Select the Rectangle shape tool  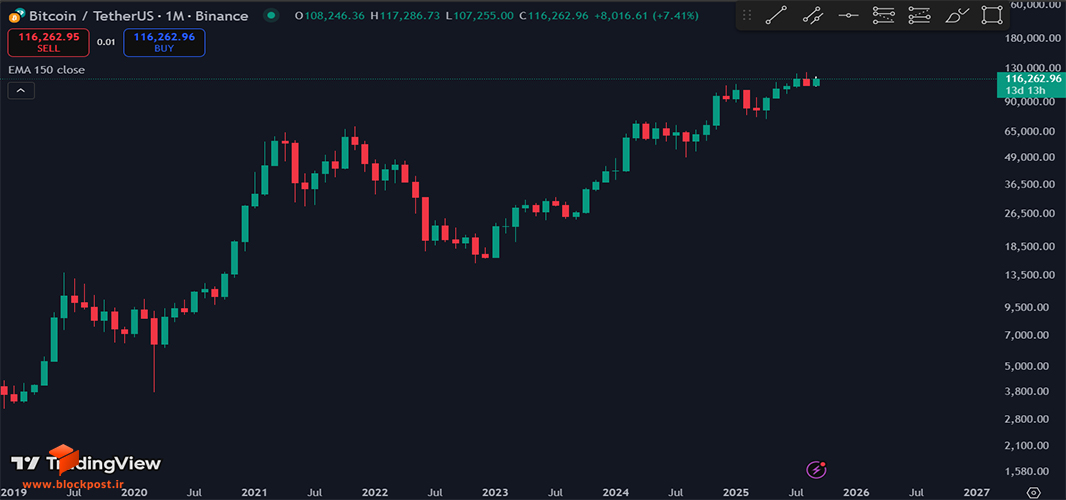[993, 15]
